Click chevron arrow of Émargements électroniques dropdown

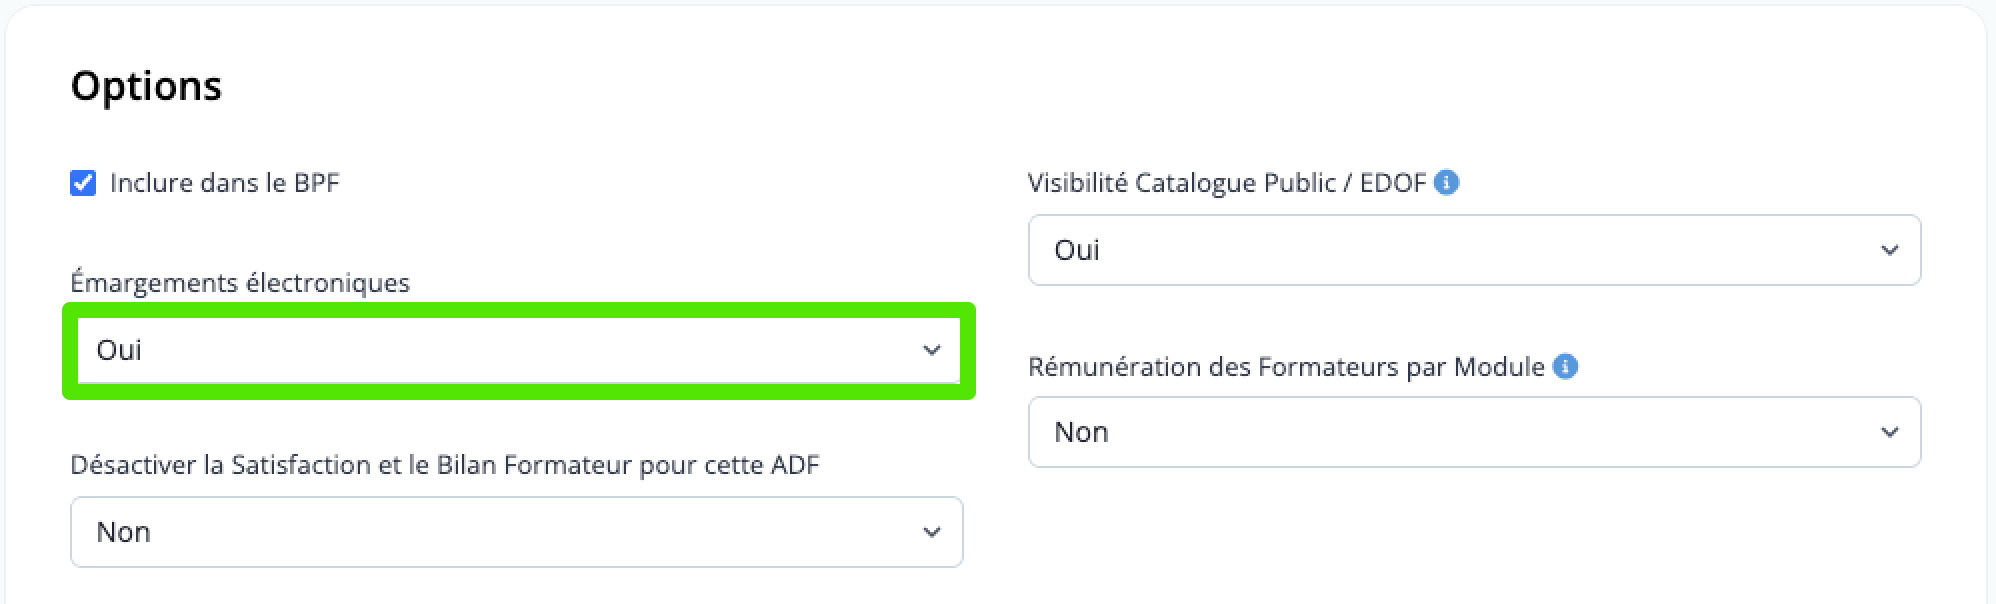(x=931, y=350)
